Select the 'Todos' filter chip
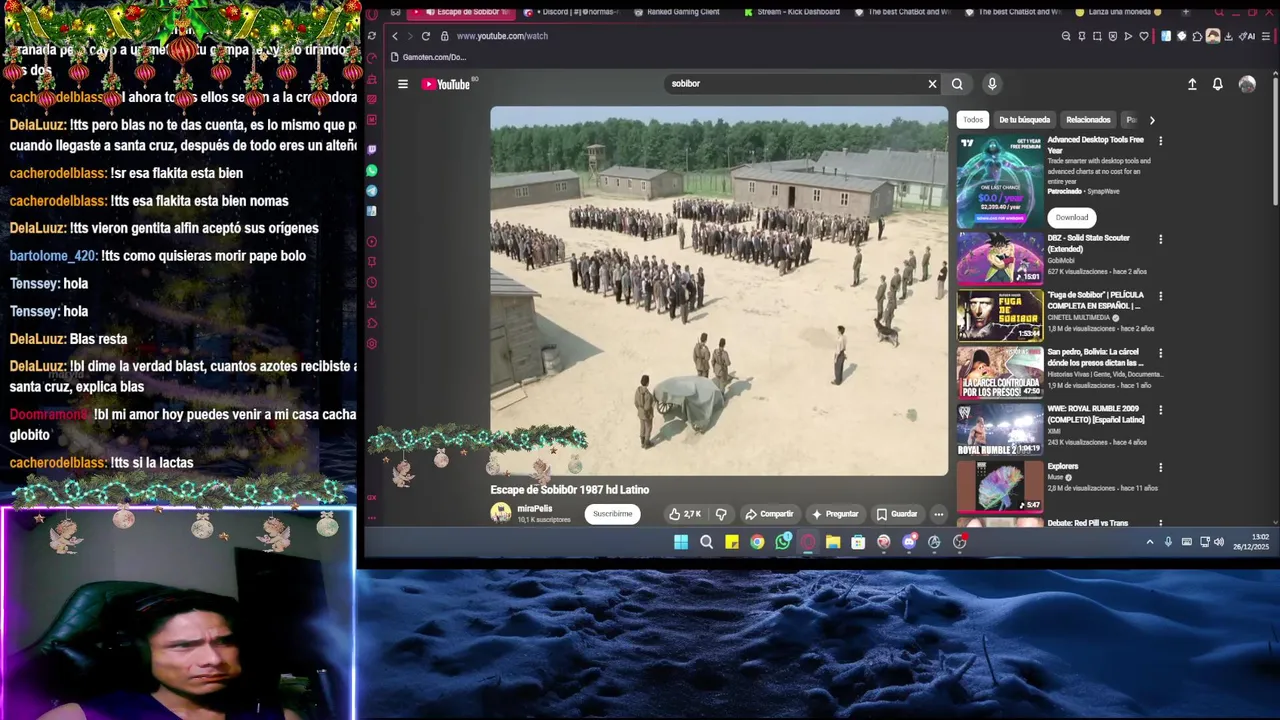The width and height of the screenshot is (1280, 720). [x=973, y=120]
